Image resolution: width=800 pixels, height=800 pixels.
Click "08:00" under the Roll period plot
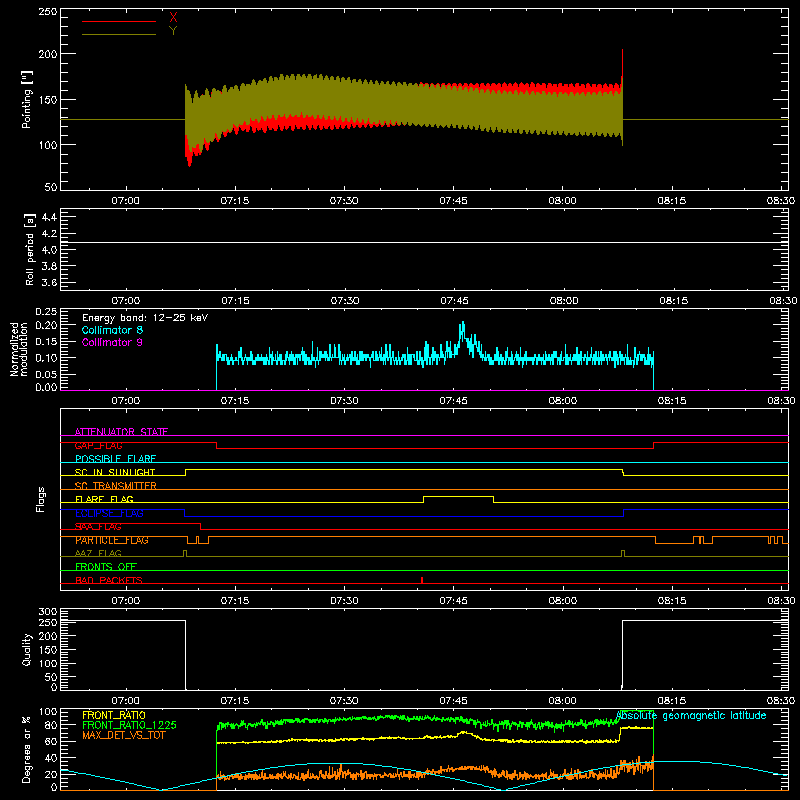click(x=563, y=301)
